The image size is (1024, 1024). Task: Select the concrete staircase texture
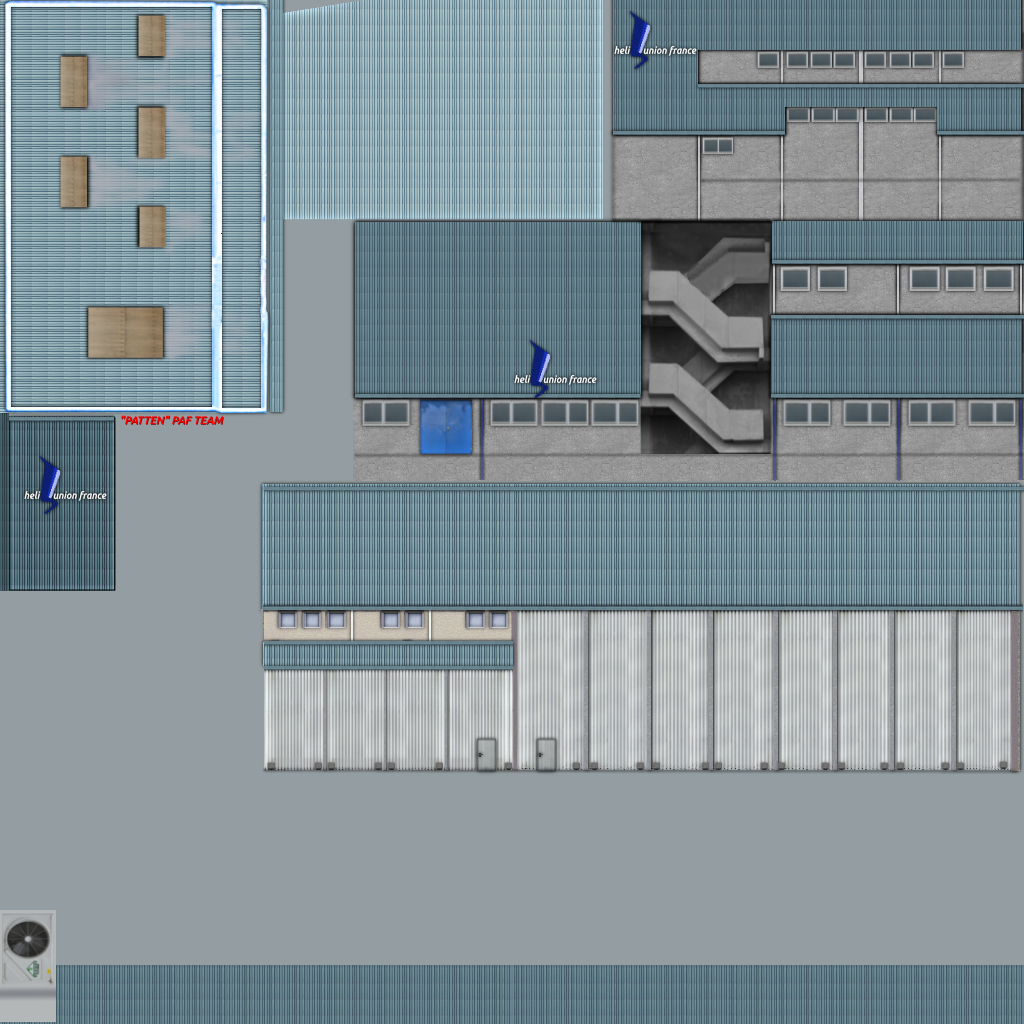706,337
